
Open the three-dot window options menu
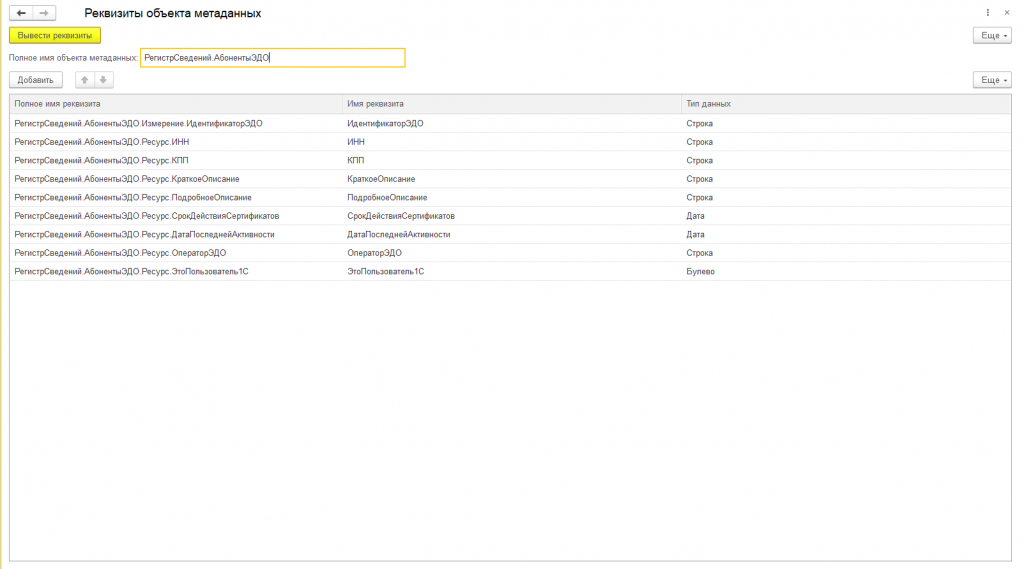[987, 13]
